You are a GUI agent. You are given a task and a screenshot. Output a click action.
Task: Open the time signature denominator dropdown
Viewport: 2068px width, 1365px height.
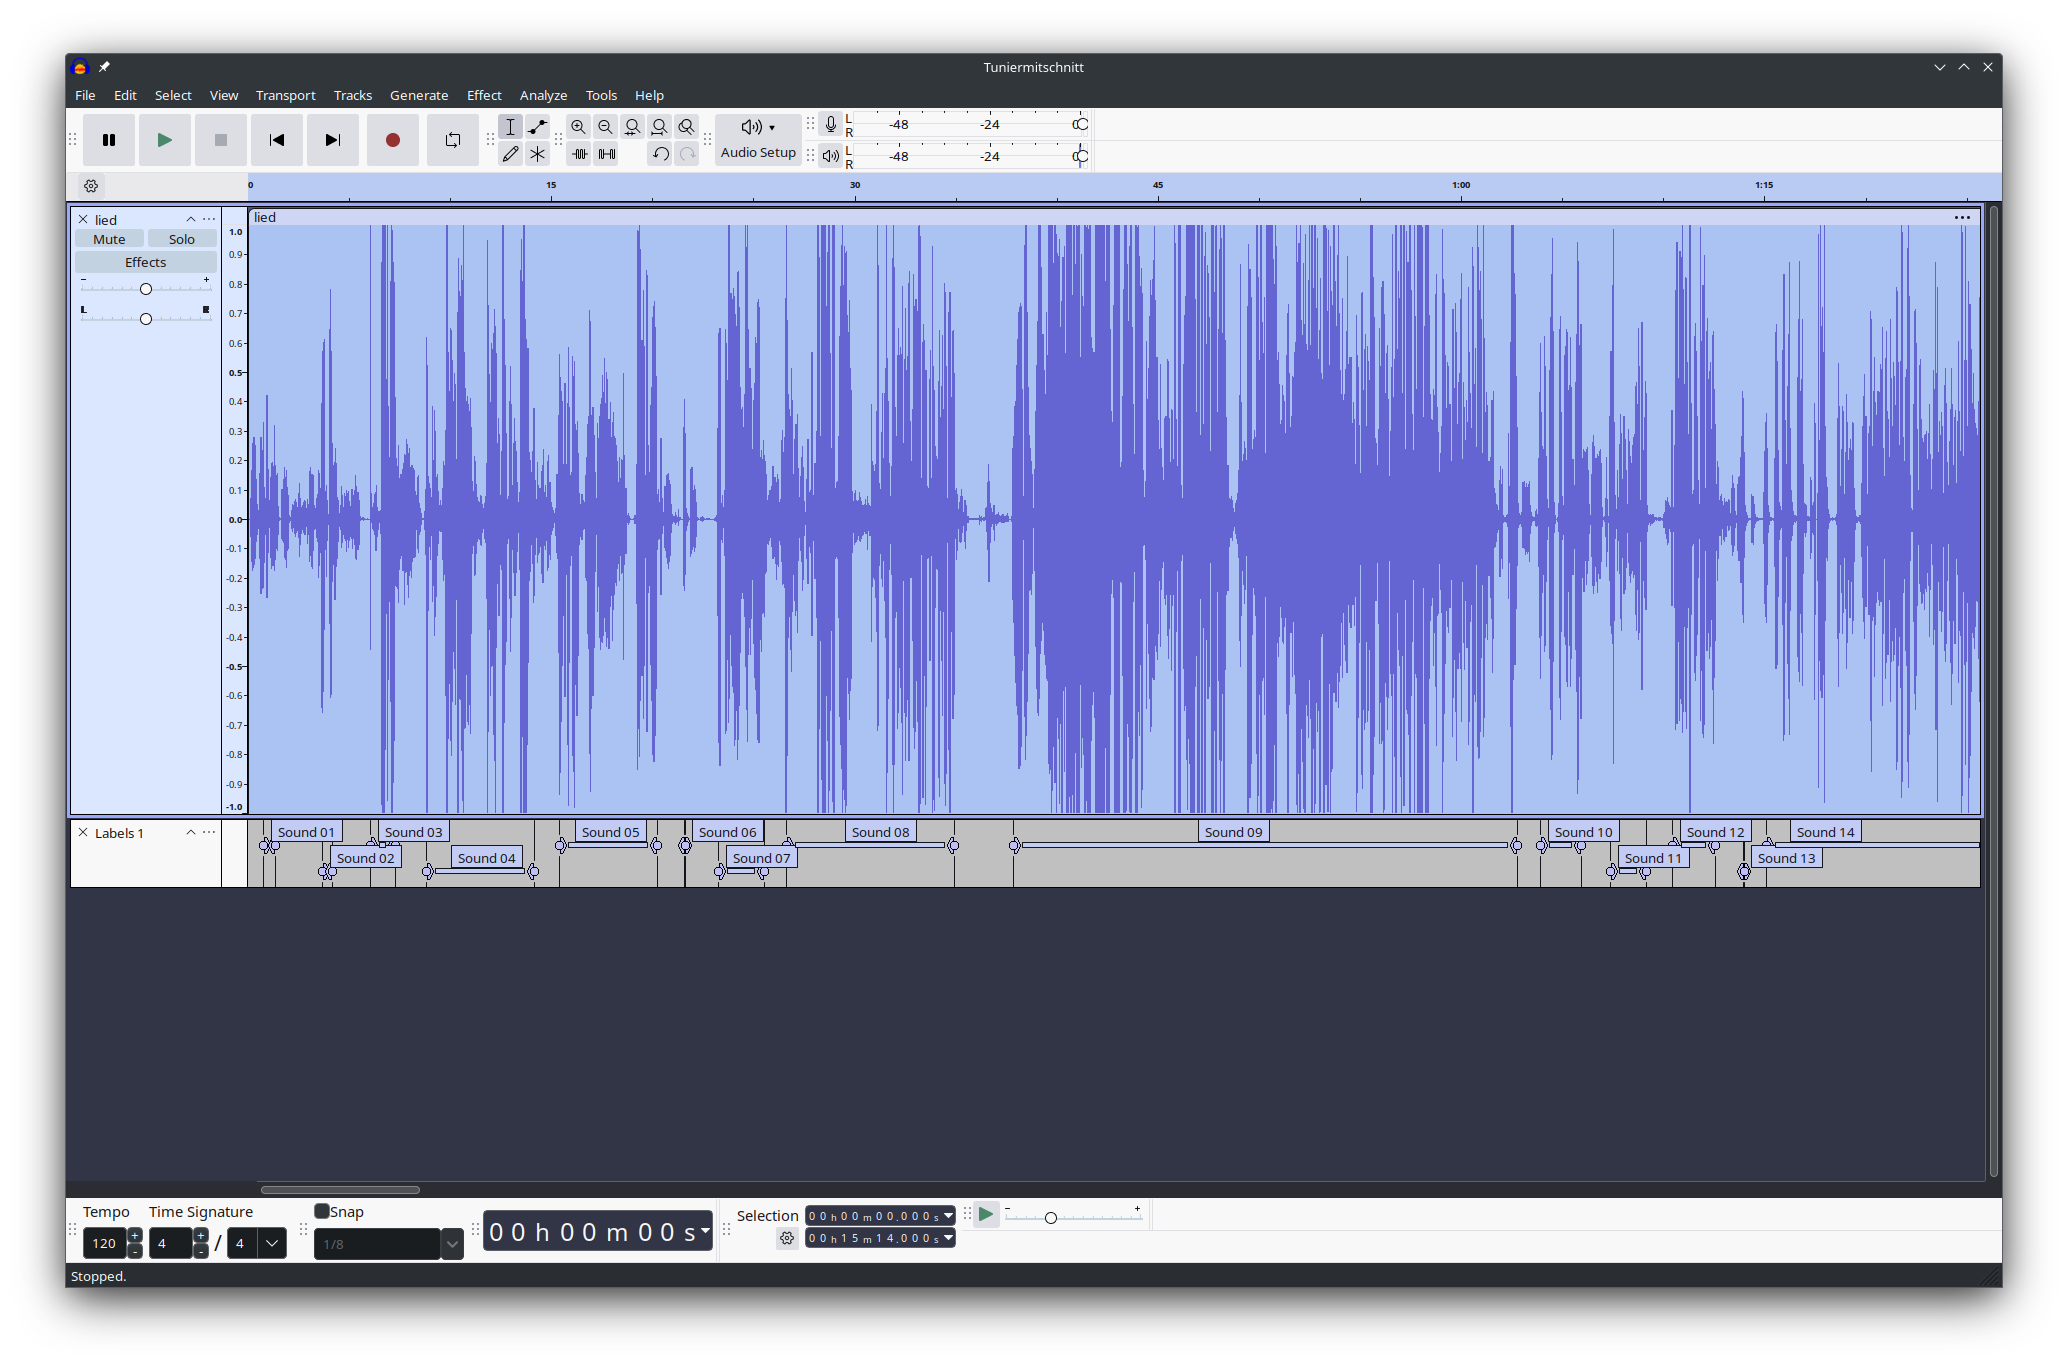[x=272, y=1243]
